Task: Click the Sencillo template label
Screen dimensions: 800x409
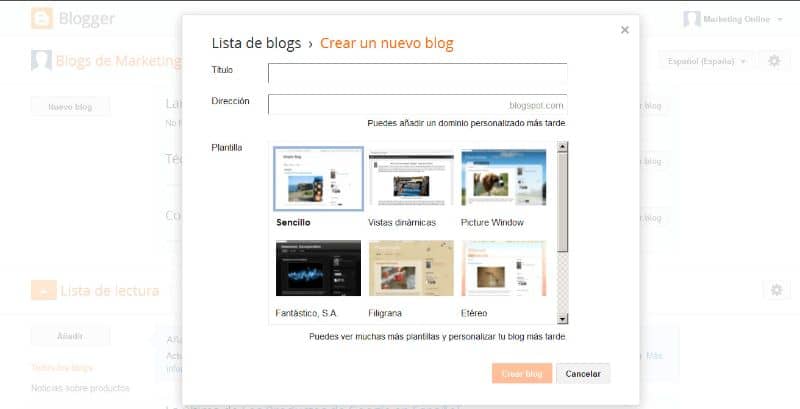Action: (293, 222)
